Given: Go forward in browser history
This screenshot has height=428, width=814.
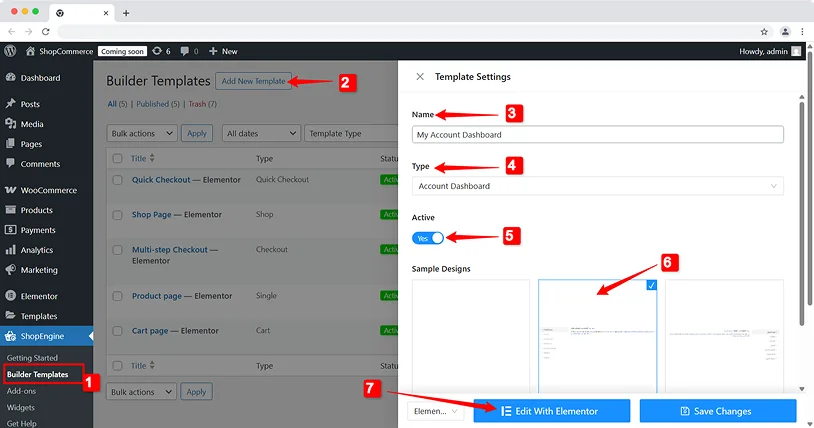Looking at the screenshot, I should coord(29,32).
